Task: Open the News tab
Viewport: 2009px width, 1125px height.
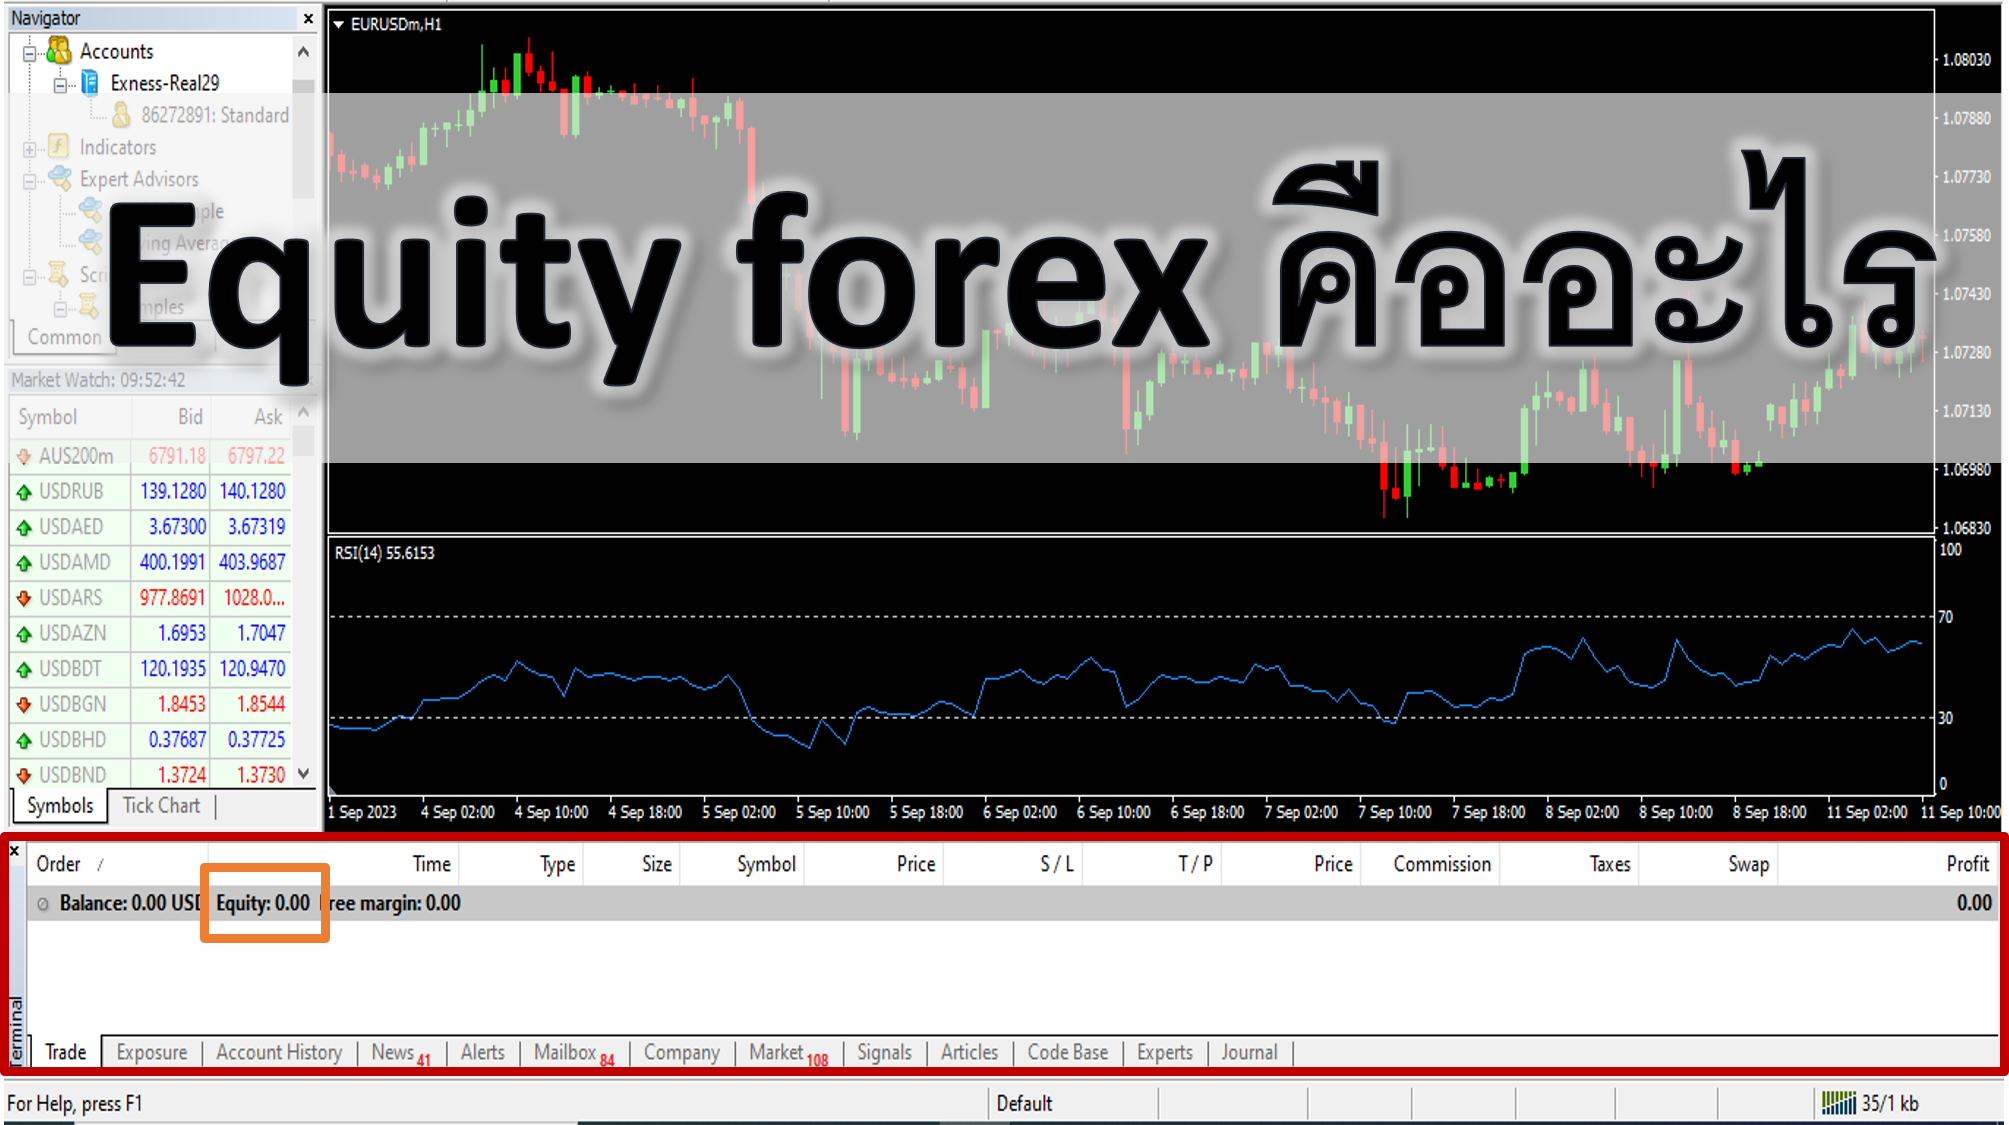Action: click(x=401, y=1052)
